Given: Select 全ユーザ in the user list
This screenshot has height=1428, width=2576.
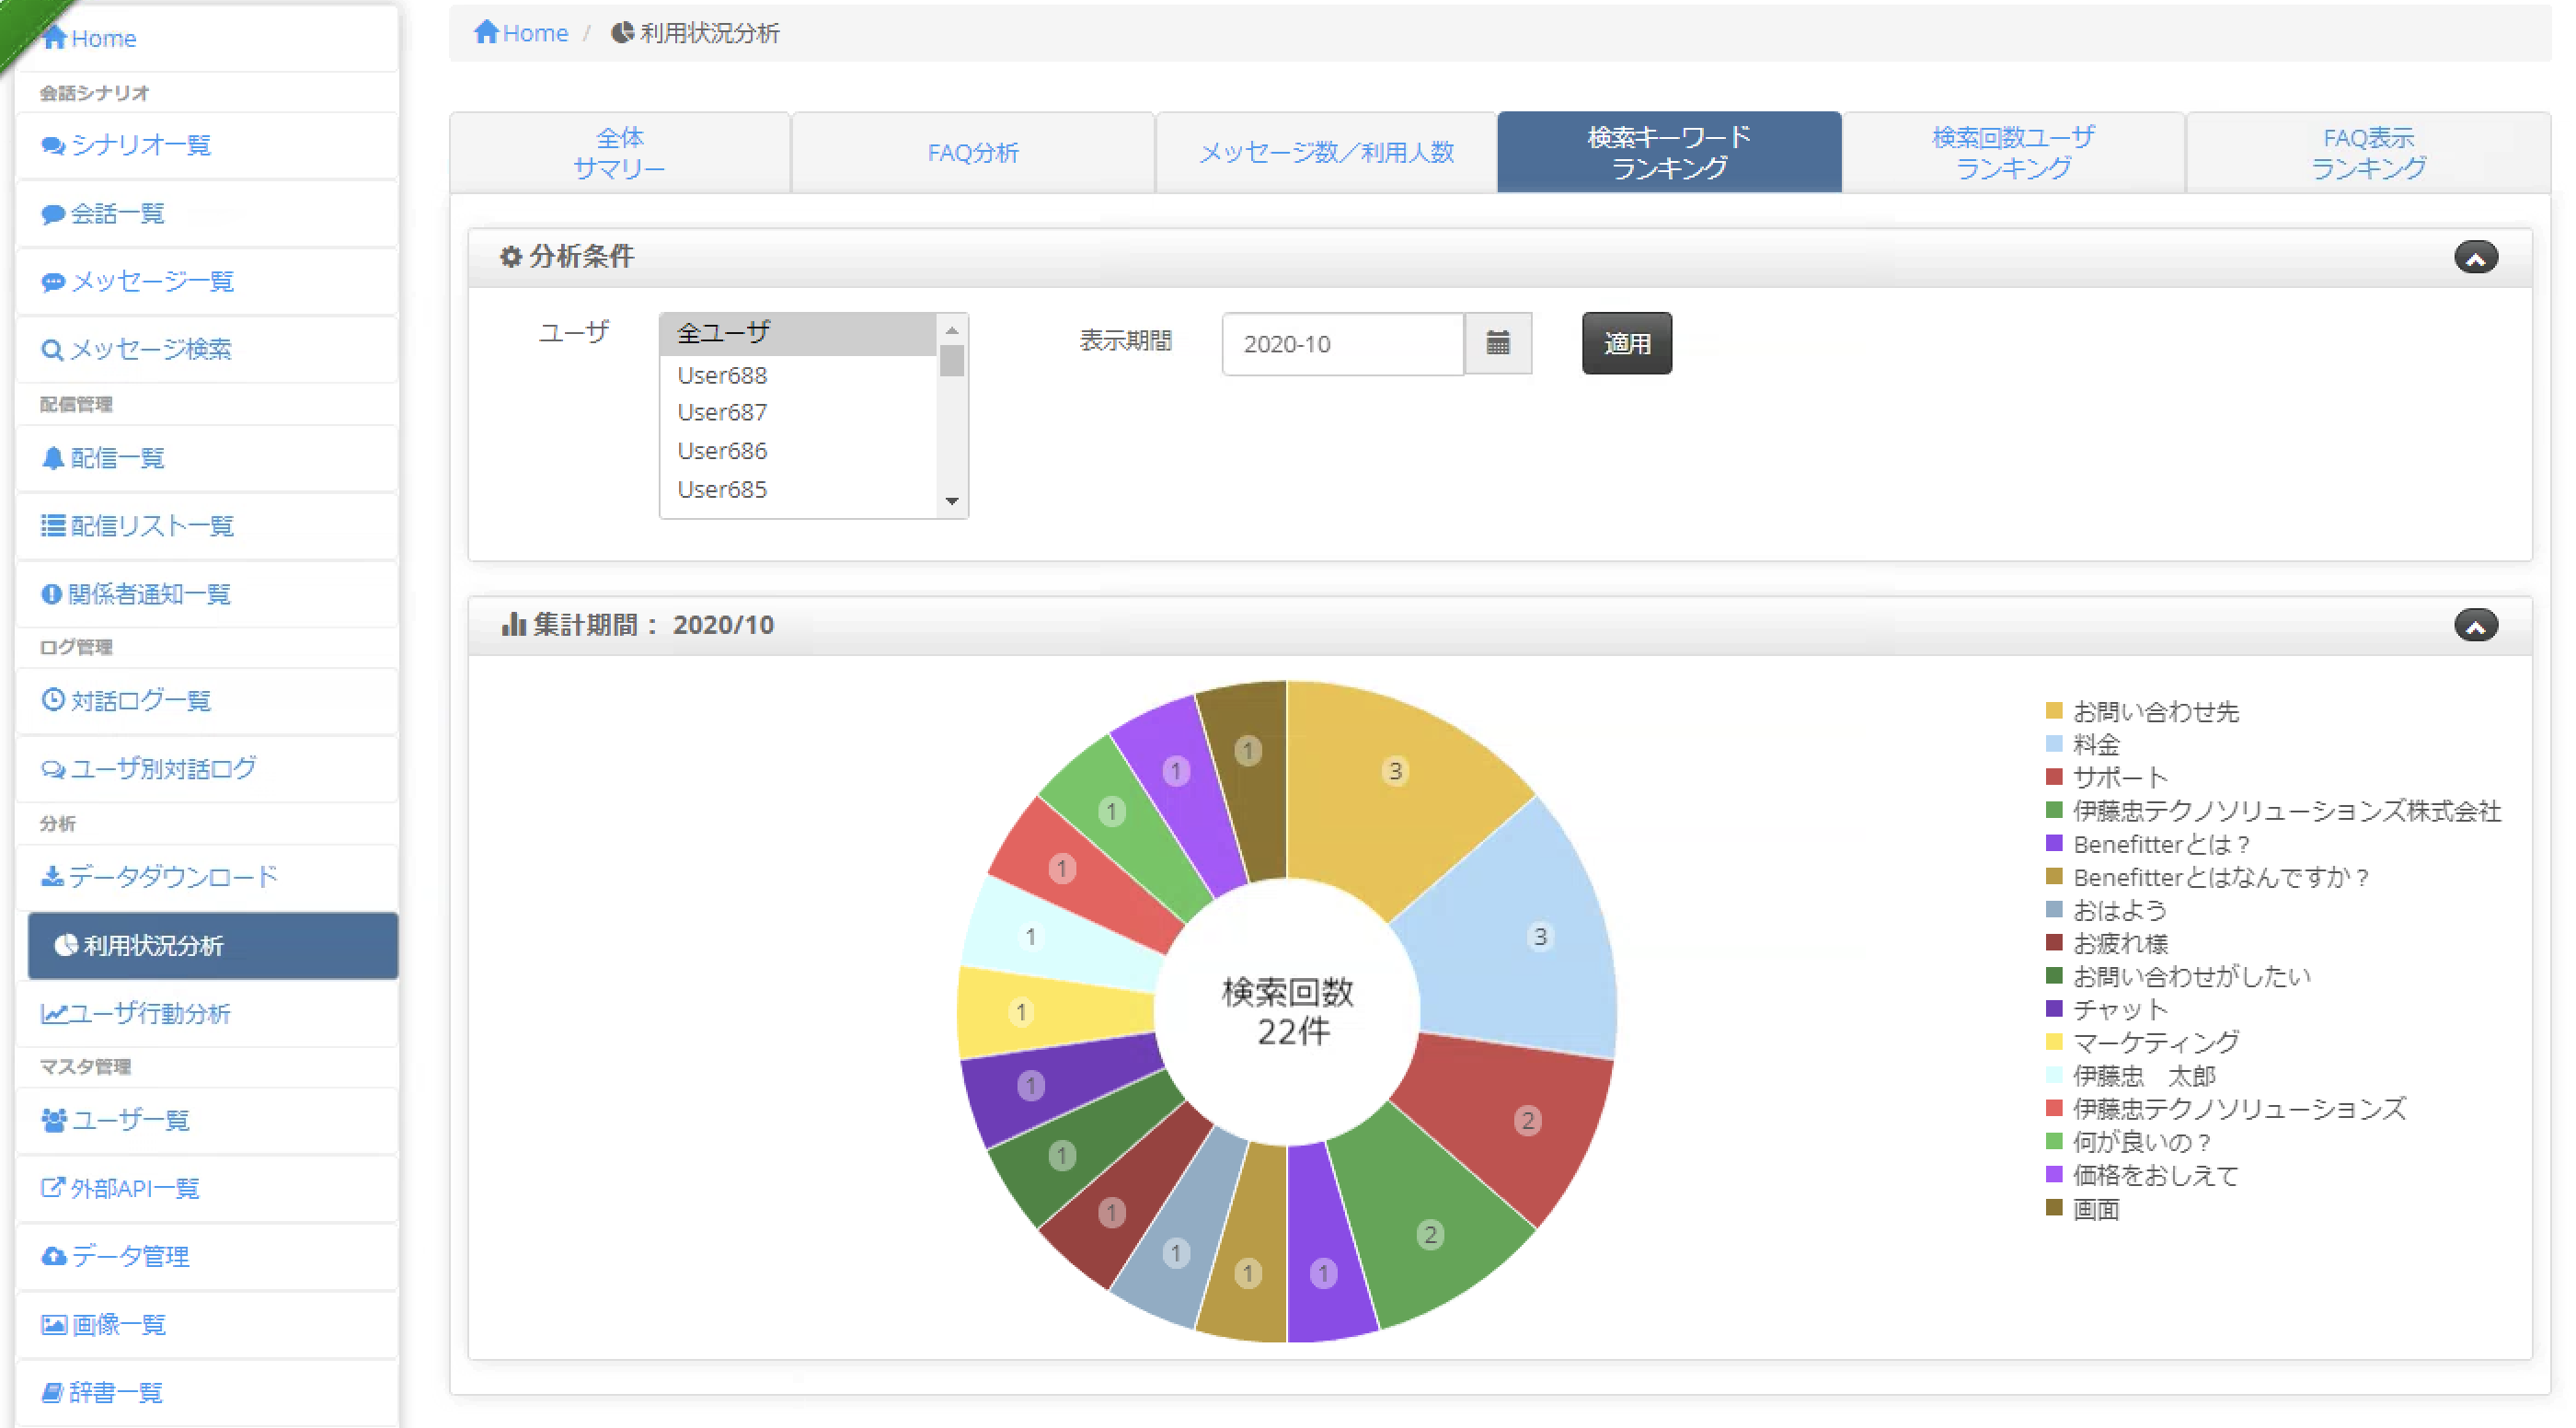Looking at the screenshot, I should [x=798, y=334].
